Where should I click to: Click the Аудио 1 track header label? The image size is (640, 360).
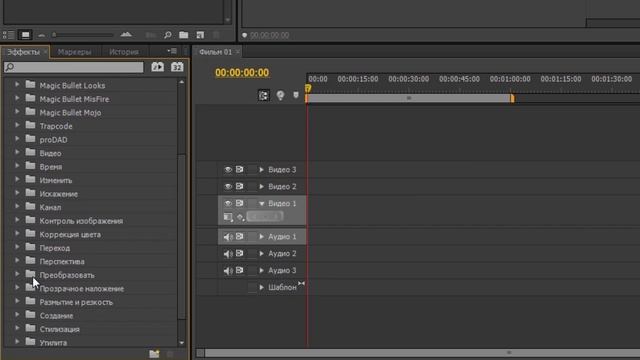pyautogui.click(x=282, y=237)
